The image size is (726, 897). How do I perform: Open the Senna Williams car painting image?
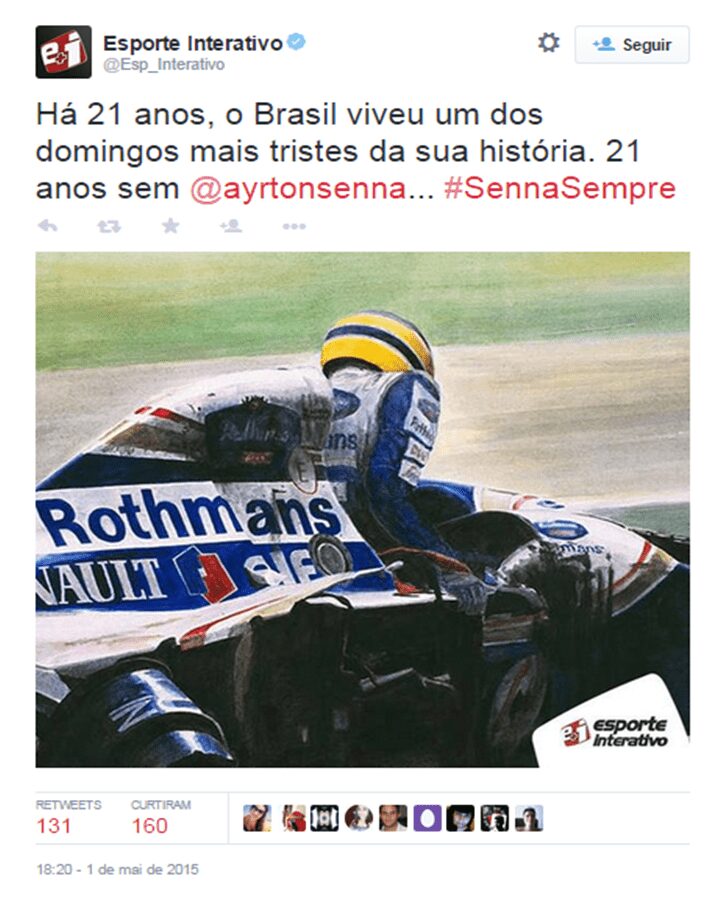click(363, 509)
